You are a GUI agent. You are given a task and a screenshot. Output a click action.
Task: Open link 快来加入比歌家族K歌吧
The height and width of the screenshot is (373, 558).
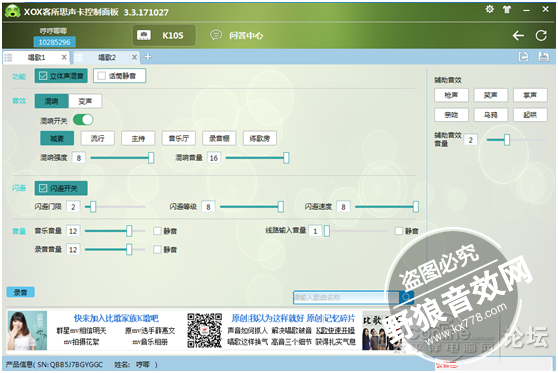coord(116,318)
